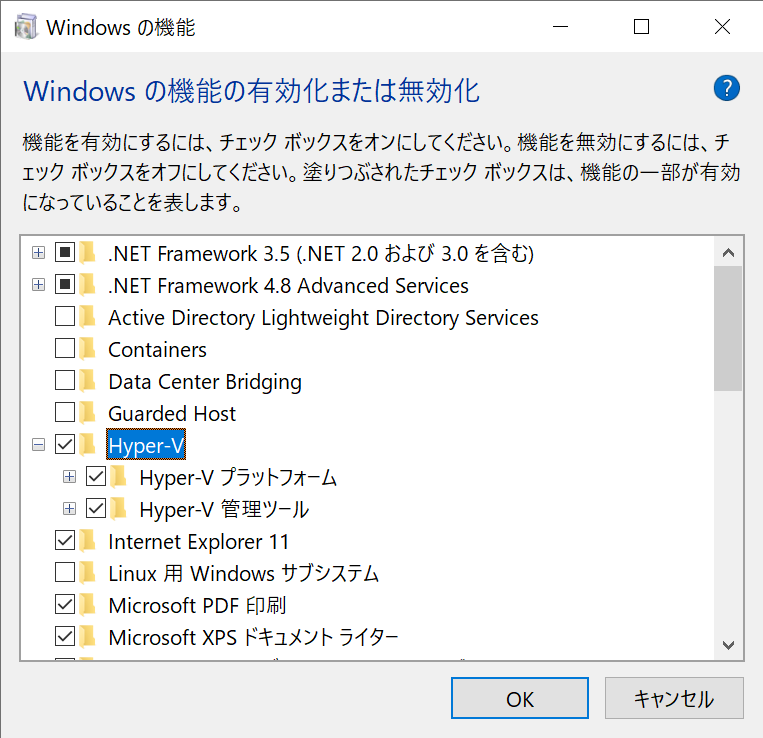Enable Linux 用 Windows サブシステム checkbox
The width and height of the screenshot is (763, 738).
[65, 572]
